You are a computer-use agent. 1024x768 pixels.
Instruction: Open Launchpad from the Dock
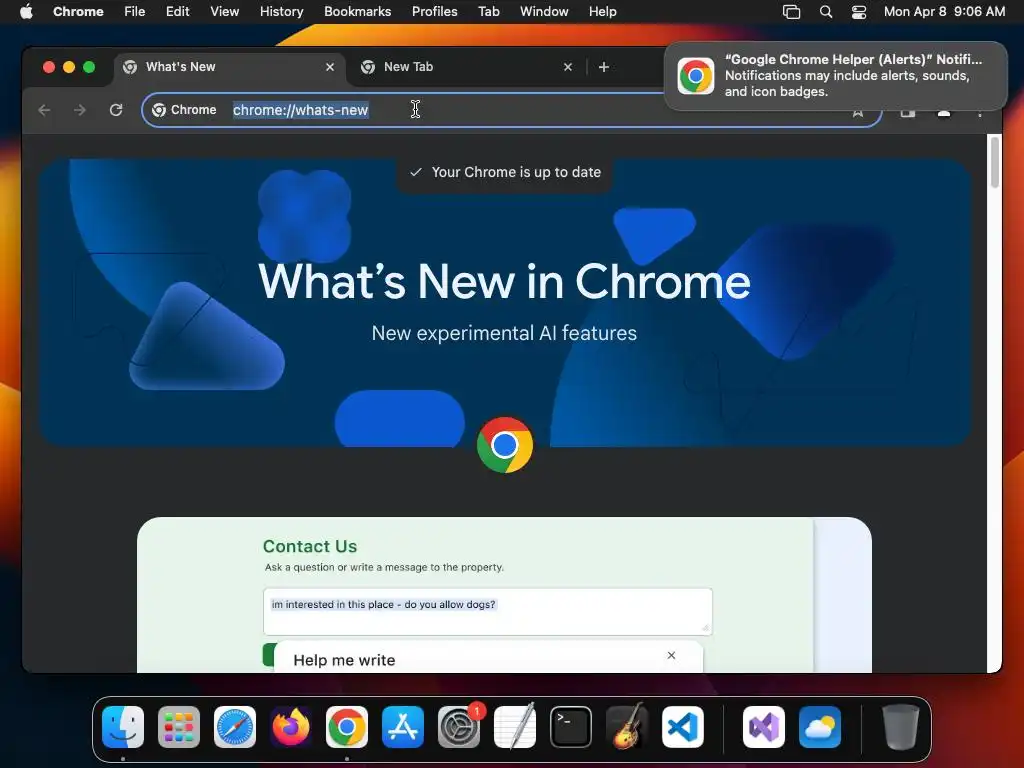click(179, 727)
